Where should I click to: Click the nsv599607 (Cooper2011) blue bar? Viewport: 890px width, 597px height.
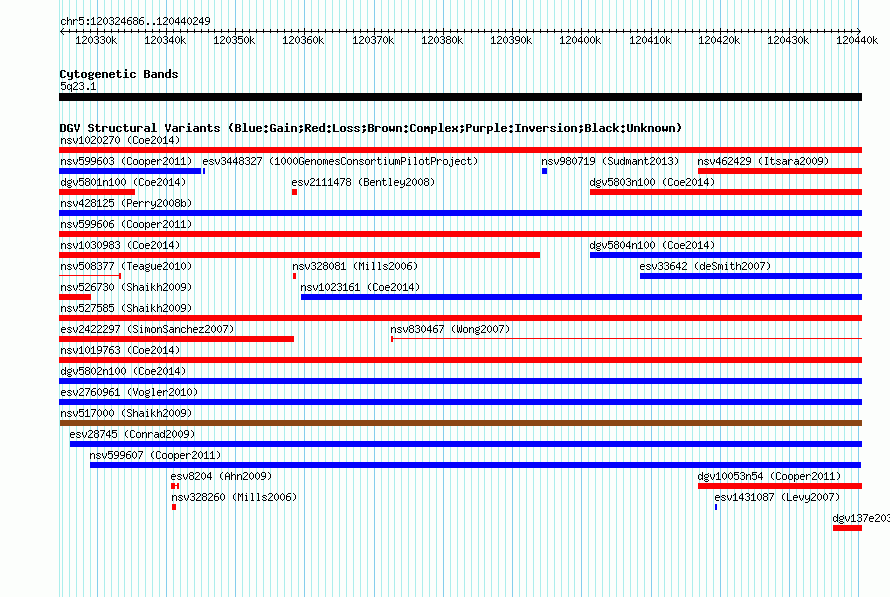[476, 465]
